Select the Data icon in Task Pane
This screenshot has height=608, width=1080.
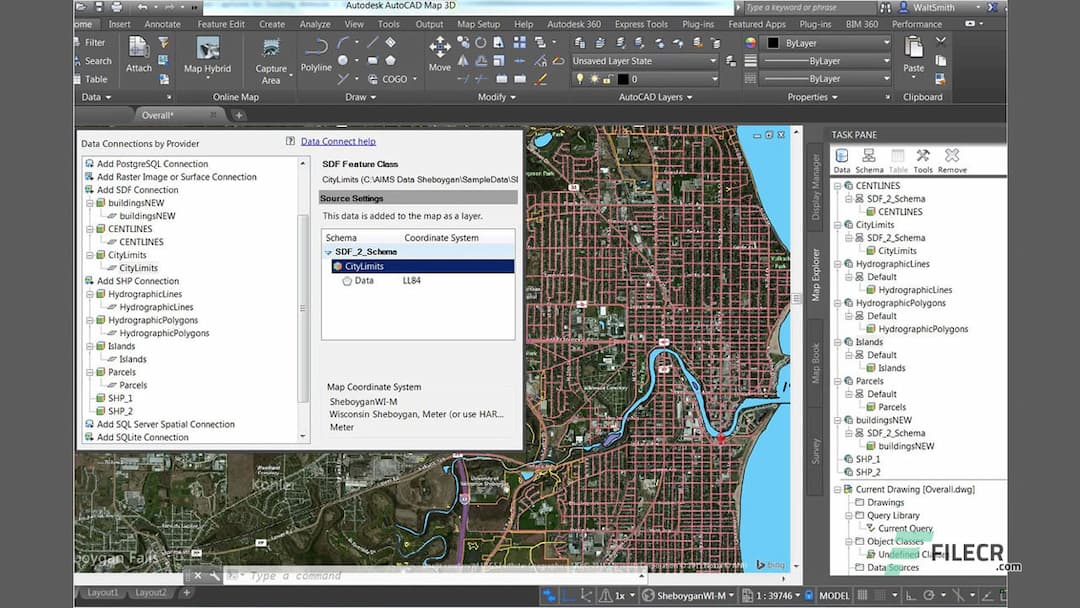[841, 158]
